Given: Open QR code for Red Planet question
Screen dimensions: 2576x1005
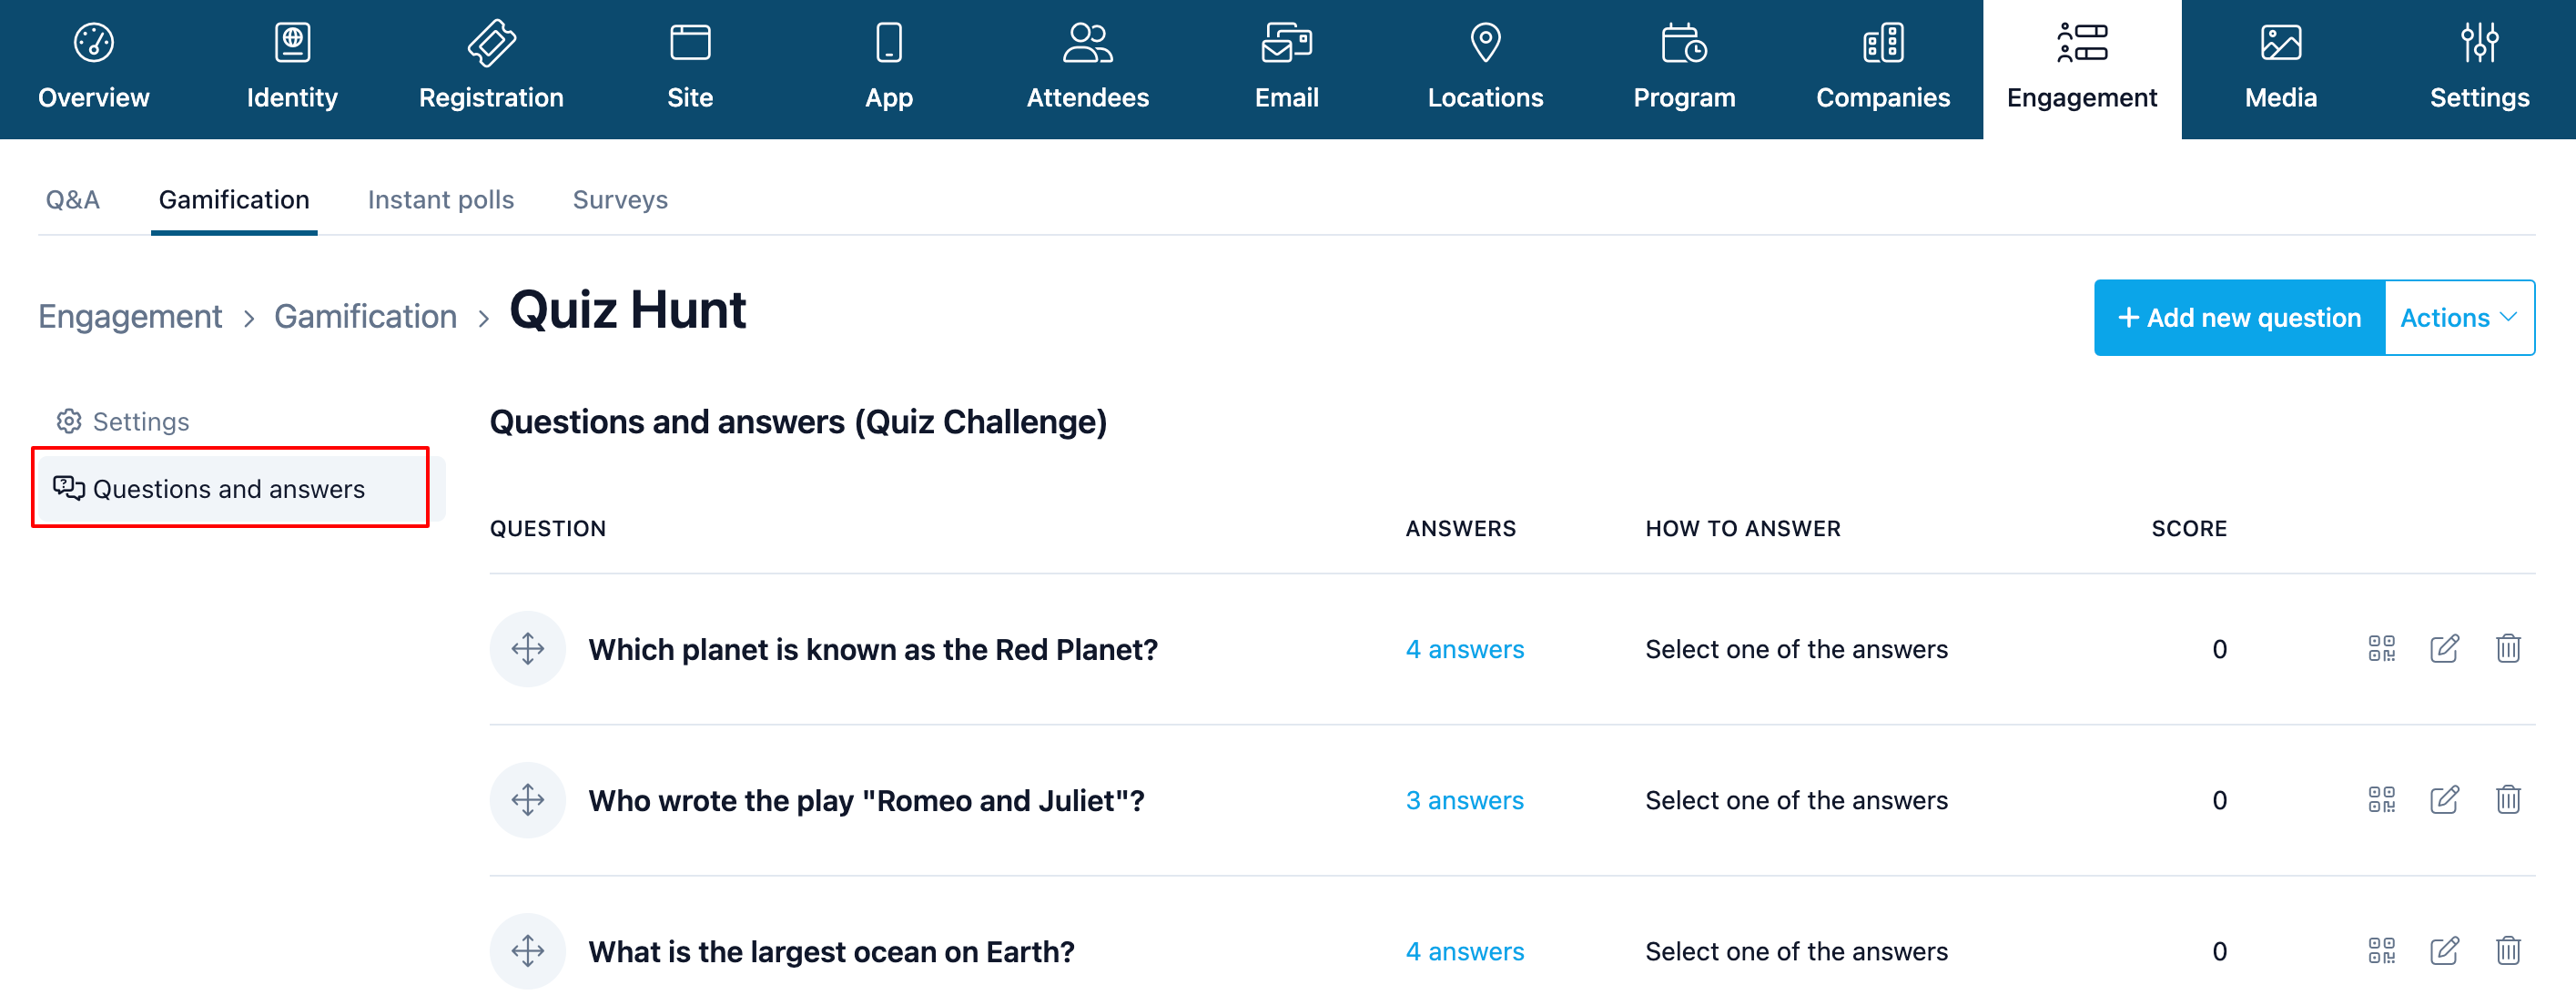Looking at the screenshot, I should click(2381, 649).
